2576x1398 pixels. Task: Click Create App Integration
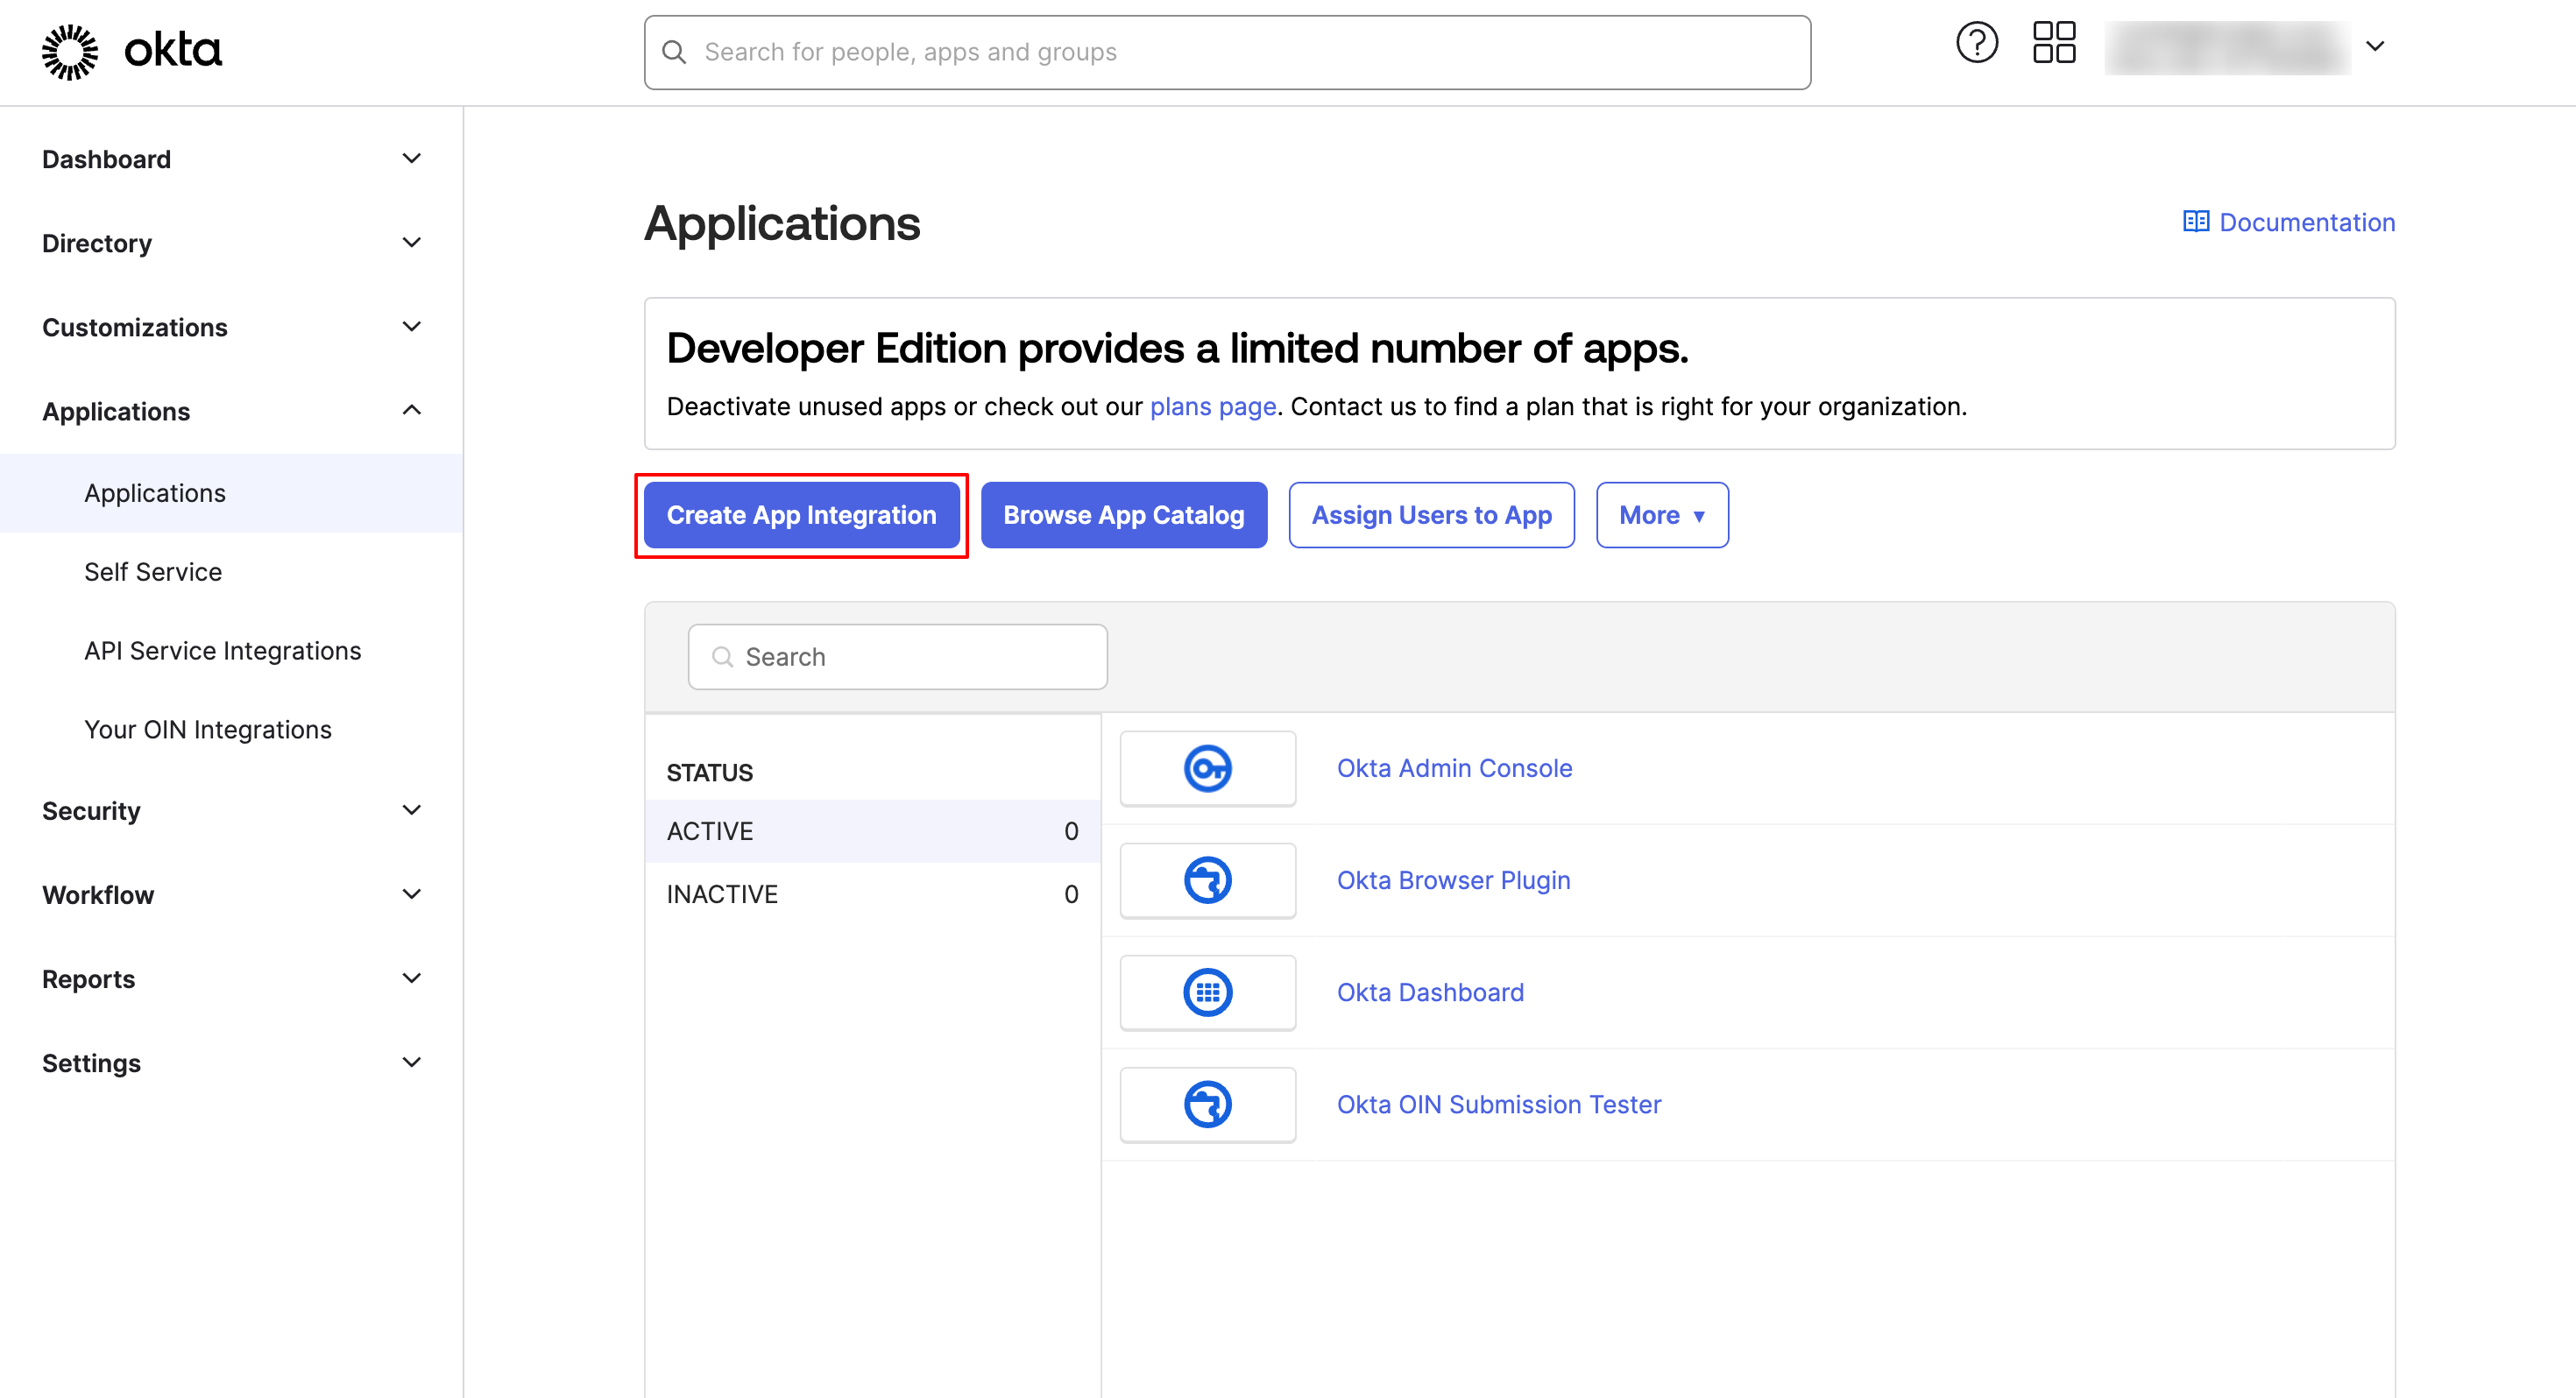[x=801, y=515]
